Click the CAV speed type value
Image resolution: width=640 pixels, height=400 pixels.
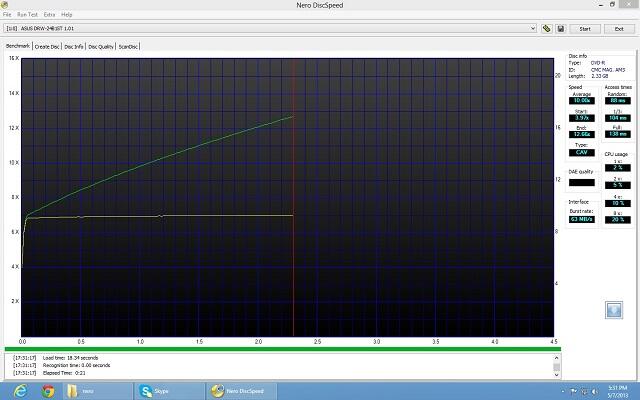pos(582,152)
